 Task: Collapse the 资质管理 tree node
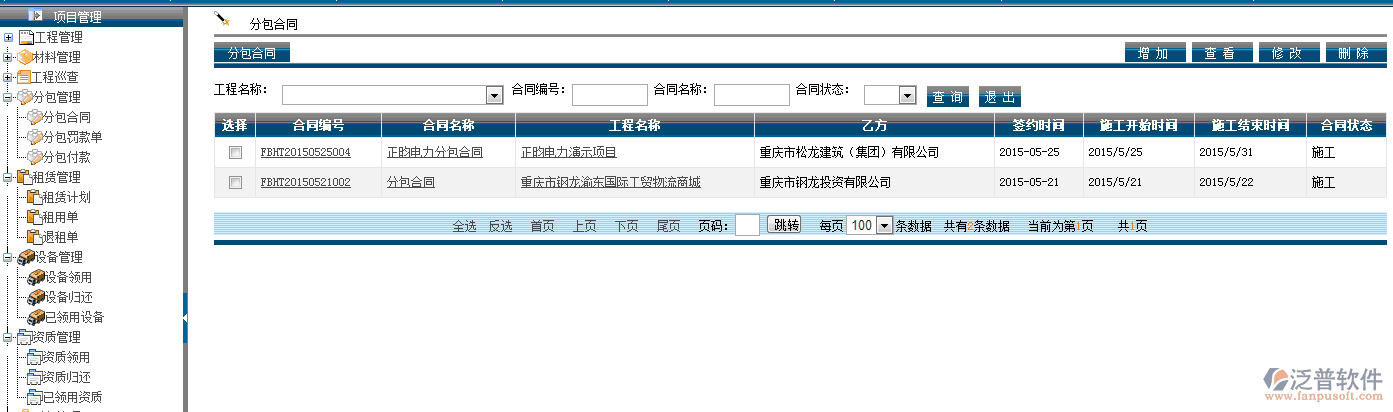pyautogui.click(x=9, y=337)
